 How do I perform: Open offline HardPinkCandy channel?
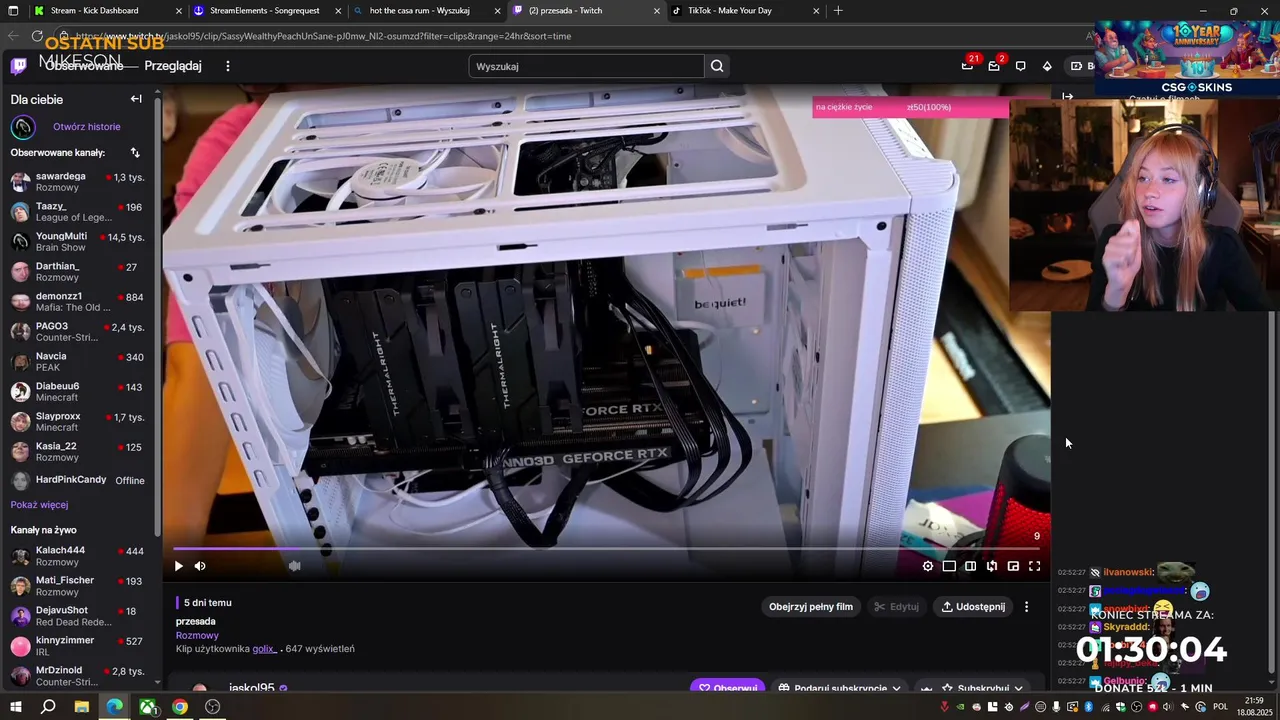[80, 480]
